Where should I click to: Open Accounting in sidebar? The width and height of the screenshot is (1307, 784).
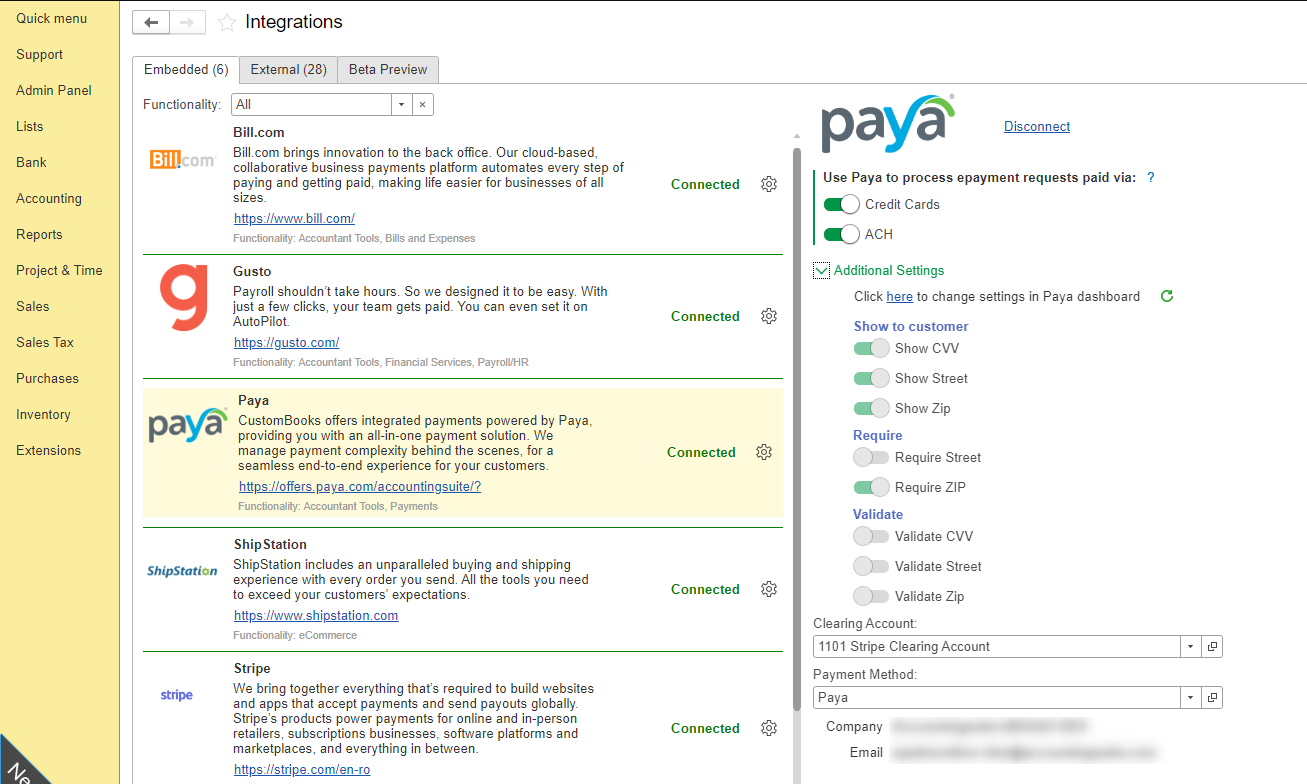tap(49, 198)
